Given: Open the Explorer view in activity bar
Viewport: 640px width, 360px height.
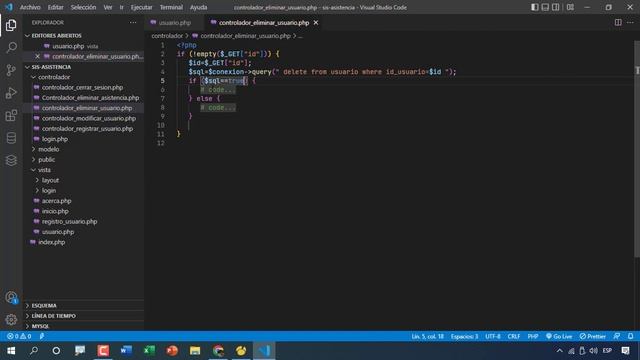Looking at the screenshot, I should tap(11, 25).
